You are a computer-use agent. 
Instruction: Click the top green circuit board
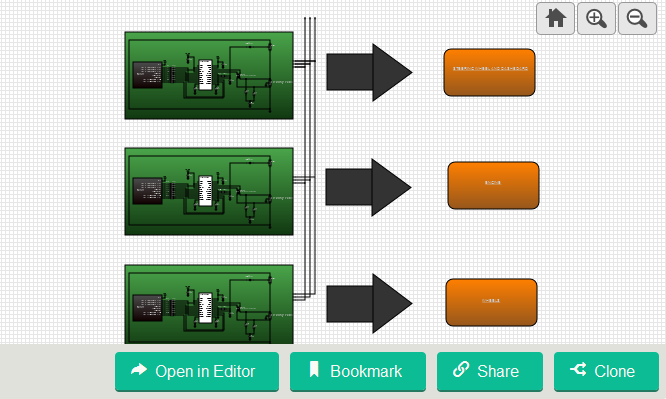click(x=209, y=75)
